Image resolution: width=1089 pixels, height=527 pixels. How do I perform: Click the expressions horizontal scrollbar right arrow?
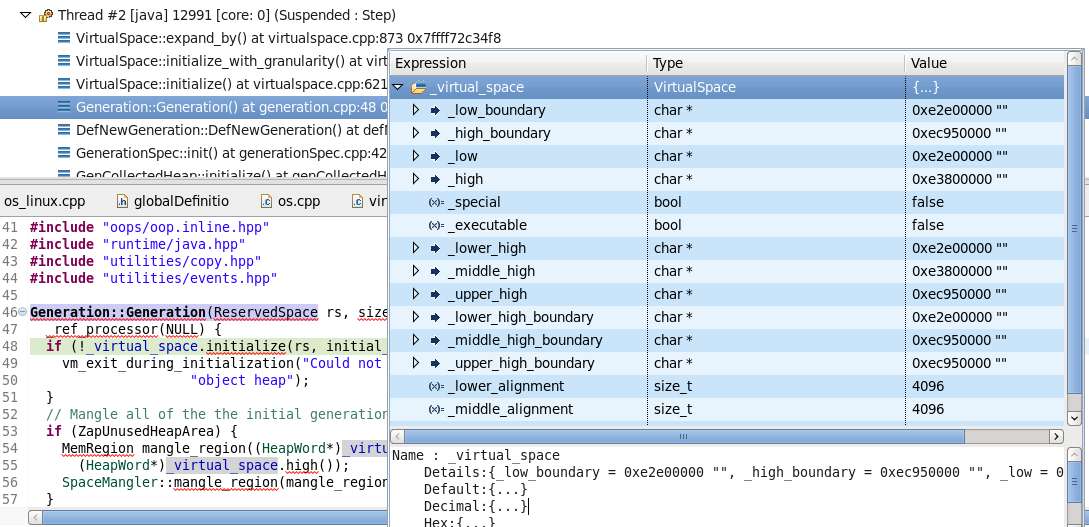point(1056,437)
